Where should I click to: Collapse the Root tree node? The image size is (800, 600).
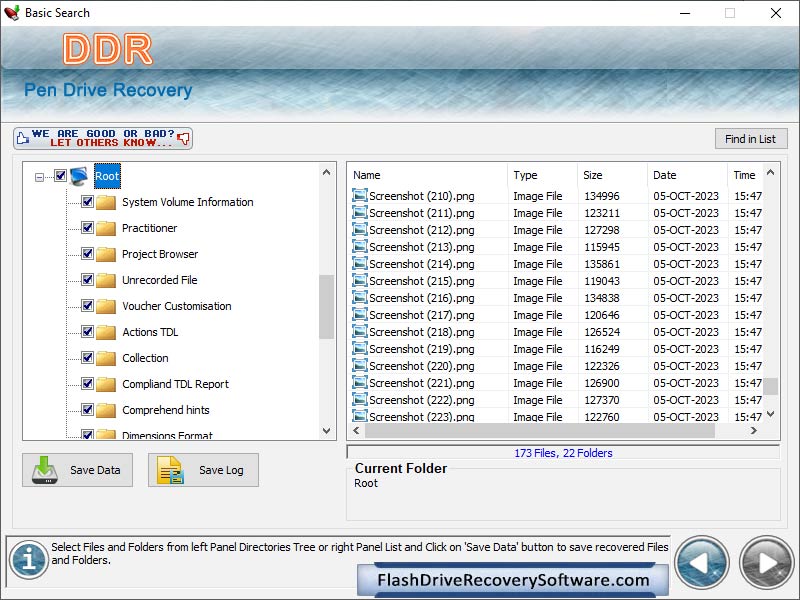[x=39, y=178]
